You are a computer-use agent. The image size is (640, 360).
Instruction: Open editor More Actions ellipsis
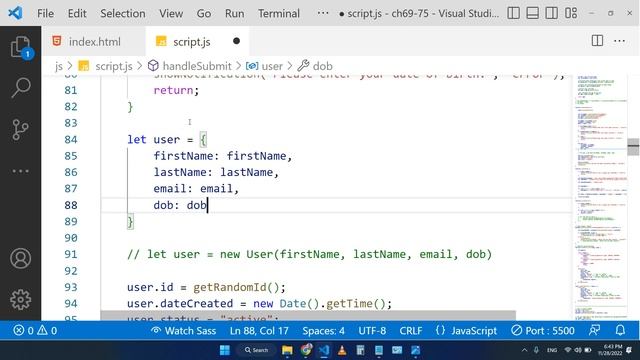pyautogui.click(x=620, y=41)
